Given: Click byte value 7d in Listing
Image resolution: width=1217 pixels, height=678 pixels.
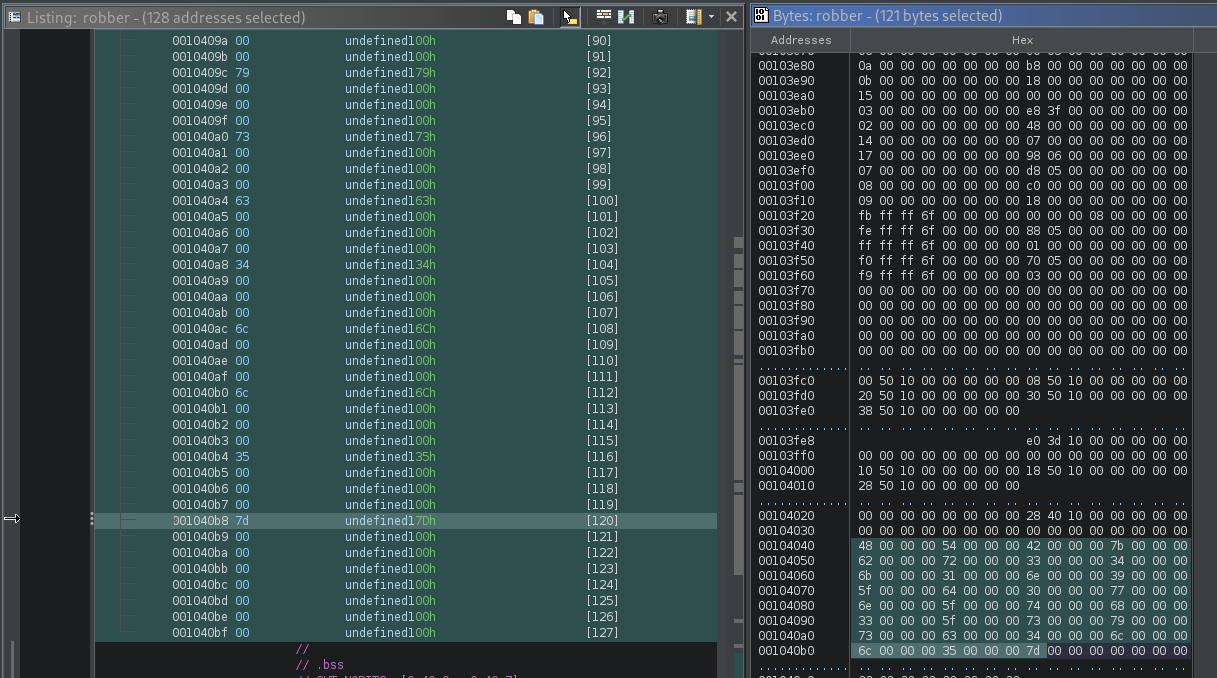Looking at the screenshot, I should [243, 521].
